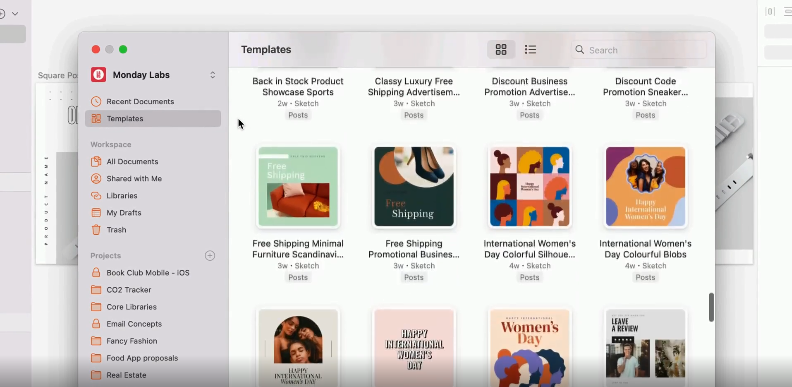Click Posts tag under Back in Stock
The image size is (792, 387).
coord(298,115)
